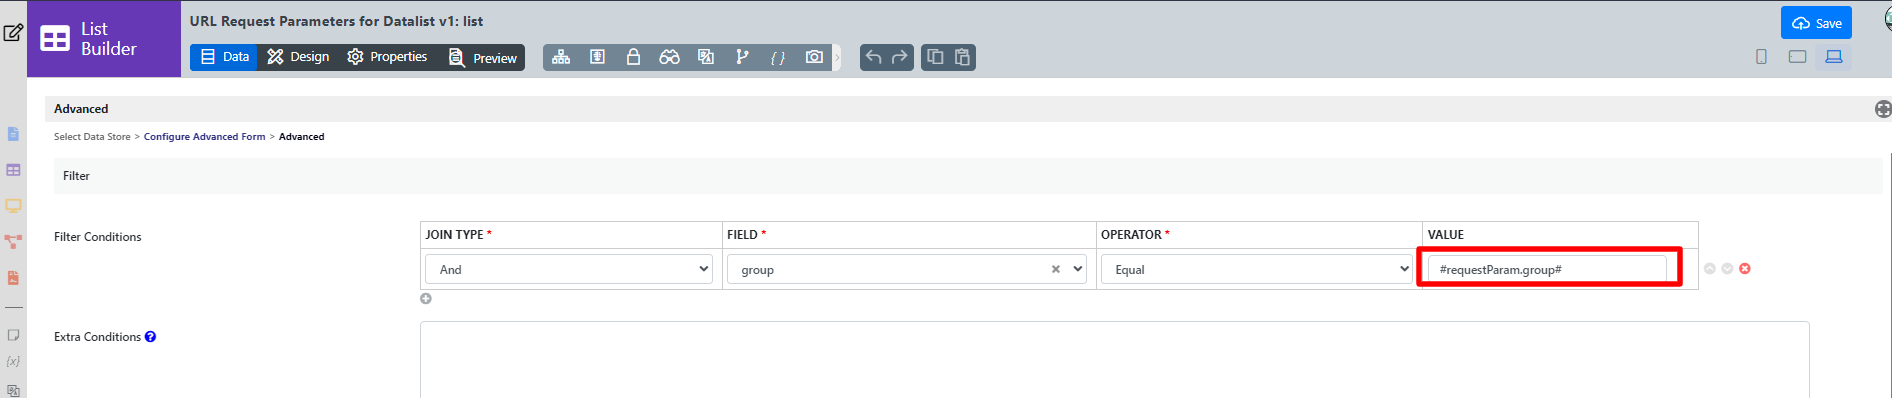
Task: Click the undo arrow icon
Action: 873,57
